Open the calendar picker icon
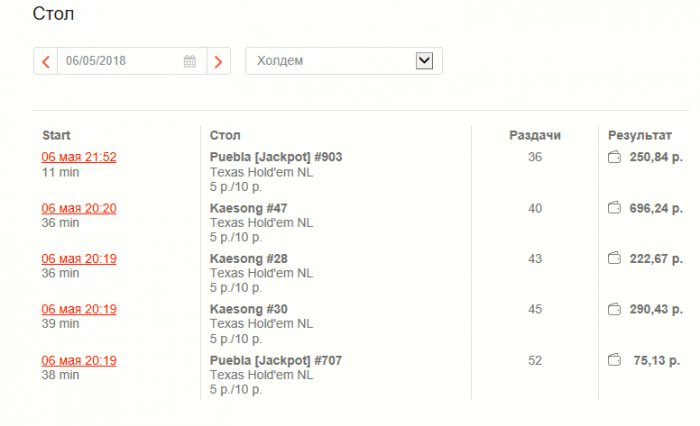 point(190,61)
